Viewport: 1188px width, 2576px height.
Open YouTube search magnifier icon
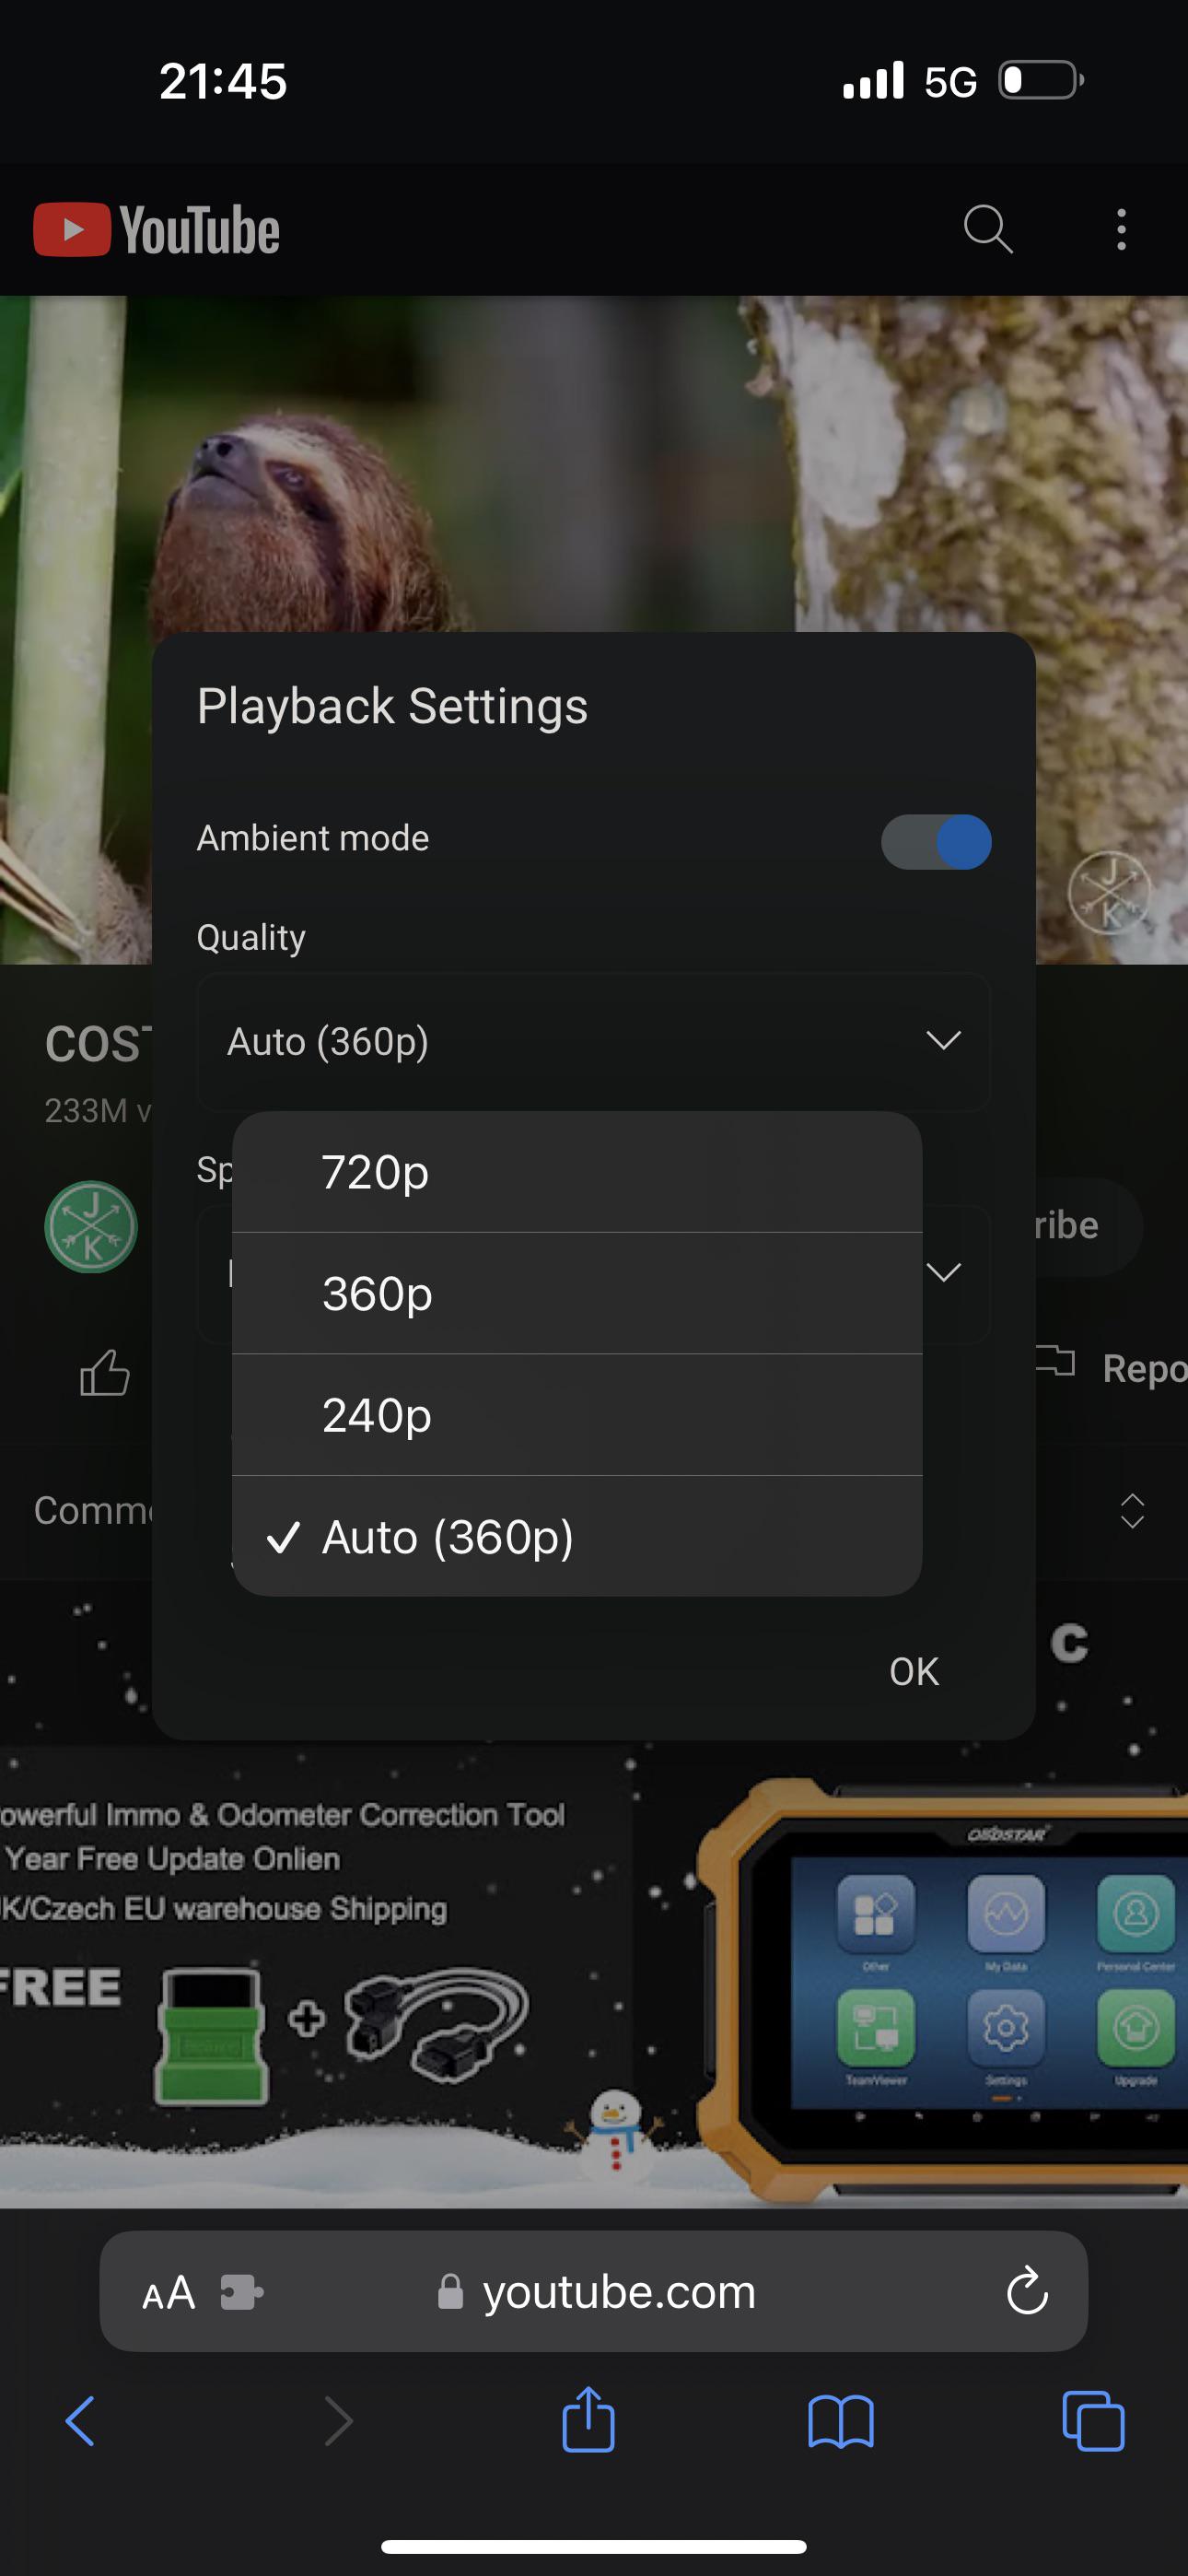[x=988, y=229]
